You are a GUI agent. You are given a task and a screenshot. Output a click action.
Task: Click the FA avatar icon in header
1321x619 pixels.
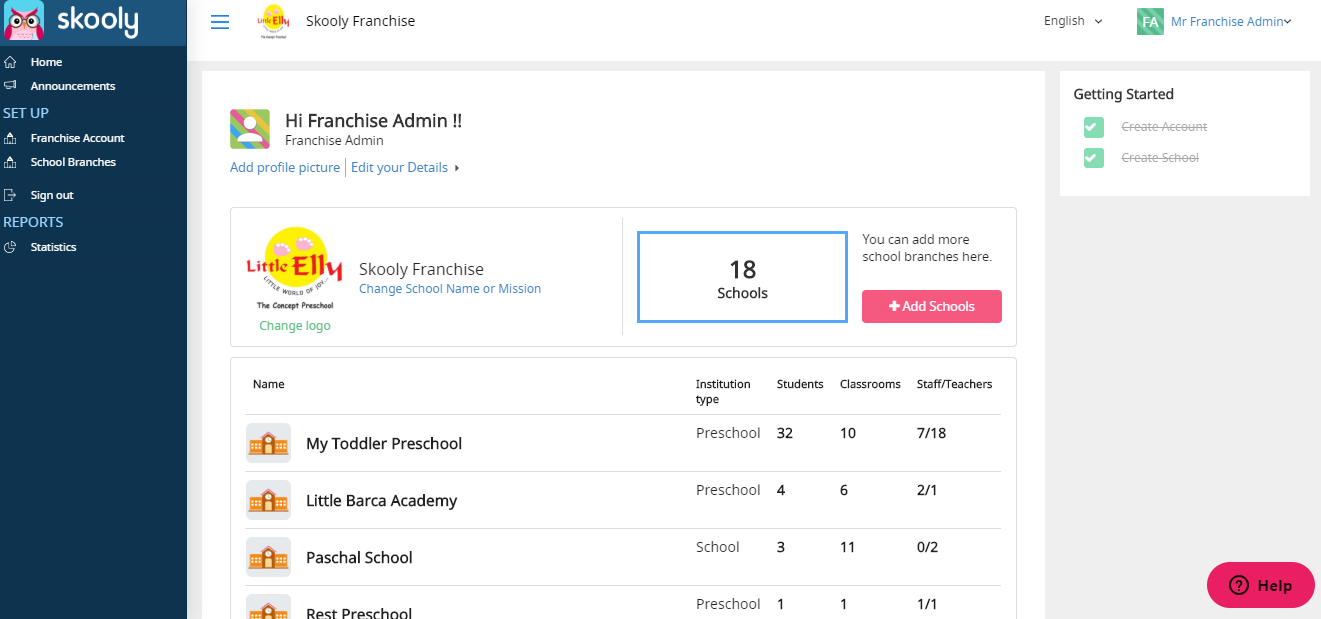(1150, 22)
